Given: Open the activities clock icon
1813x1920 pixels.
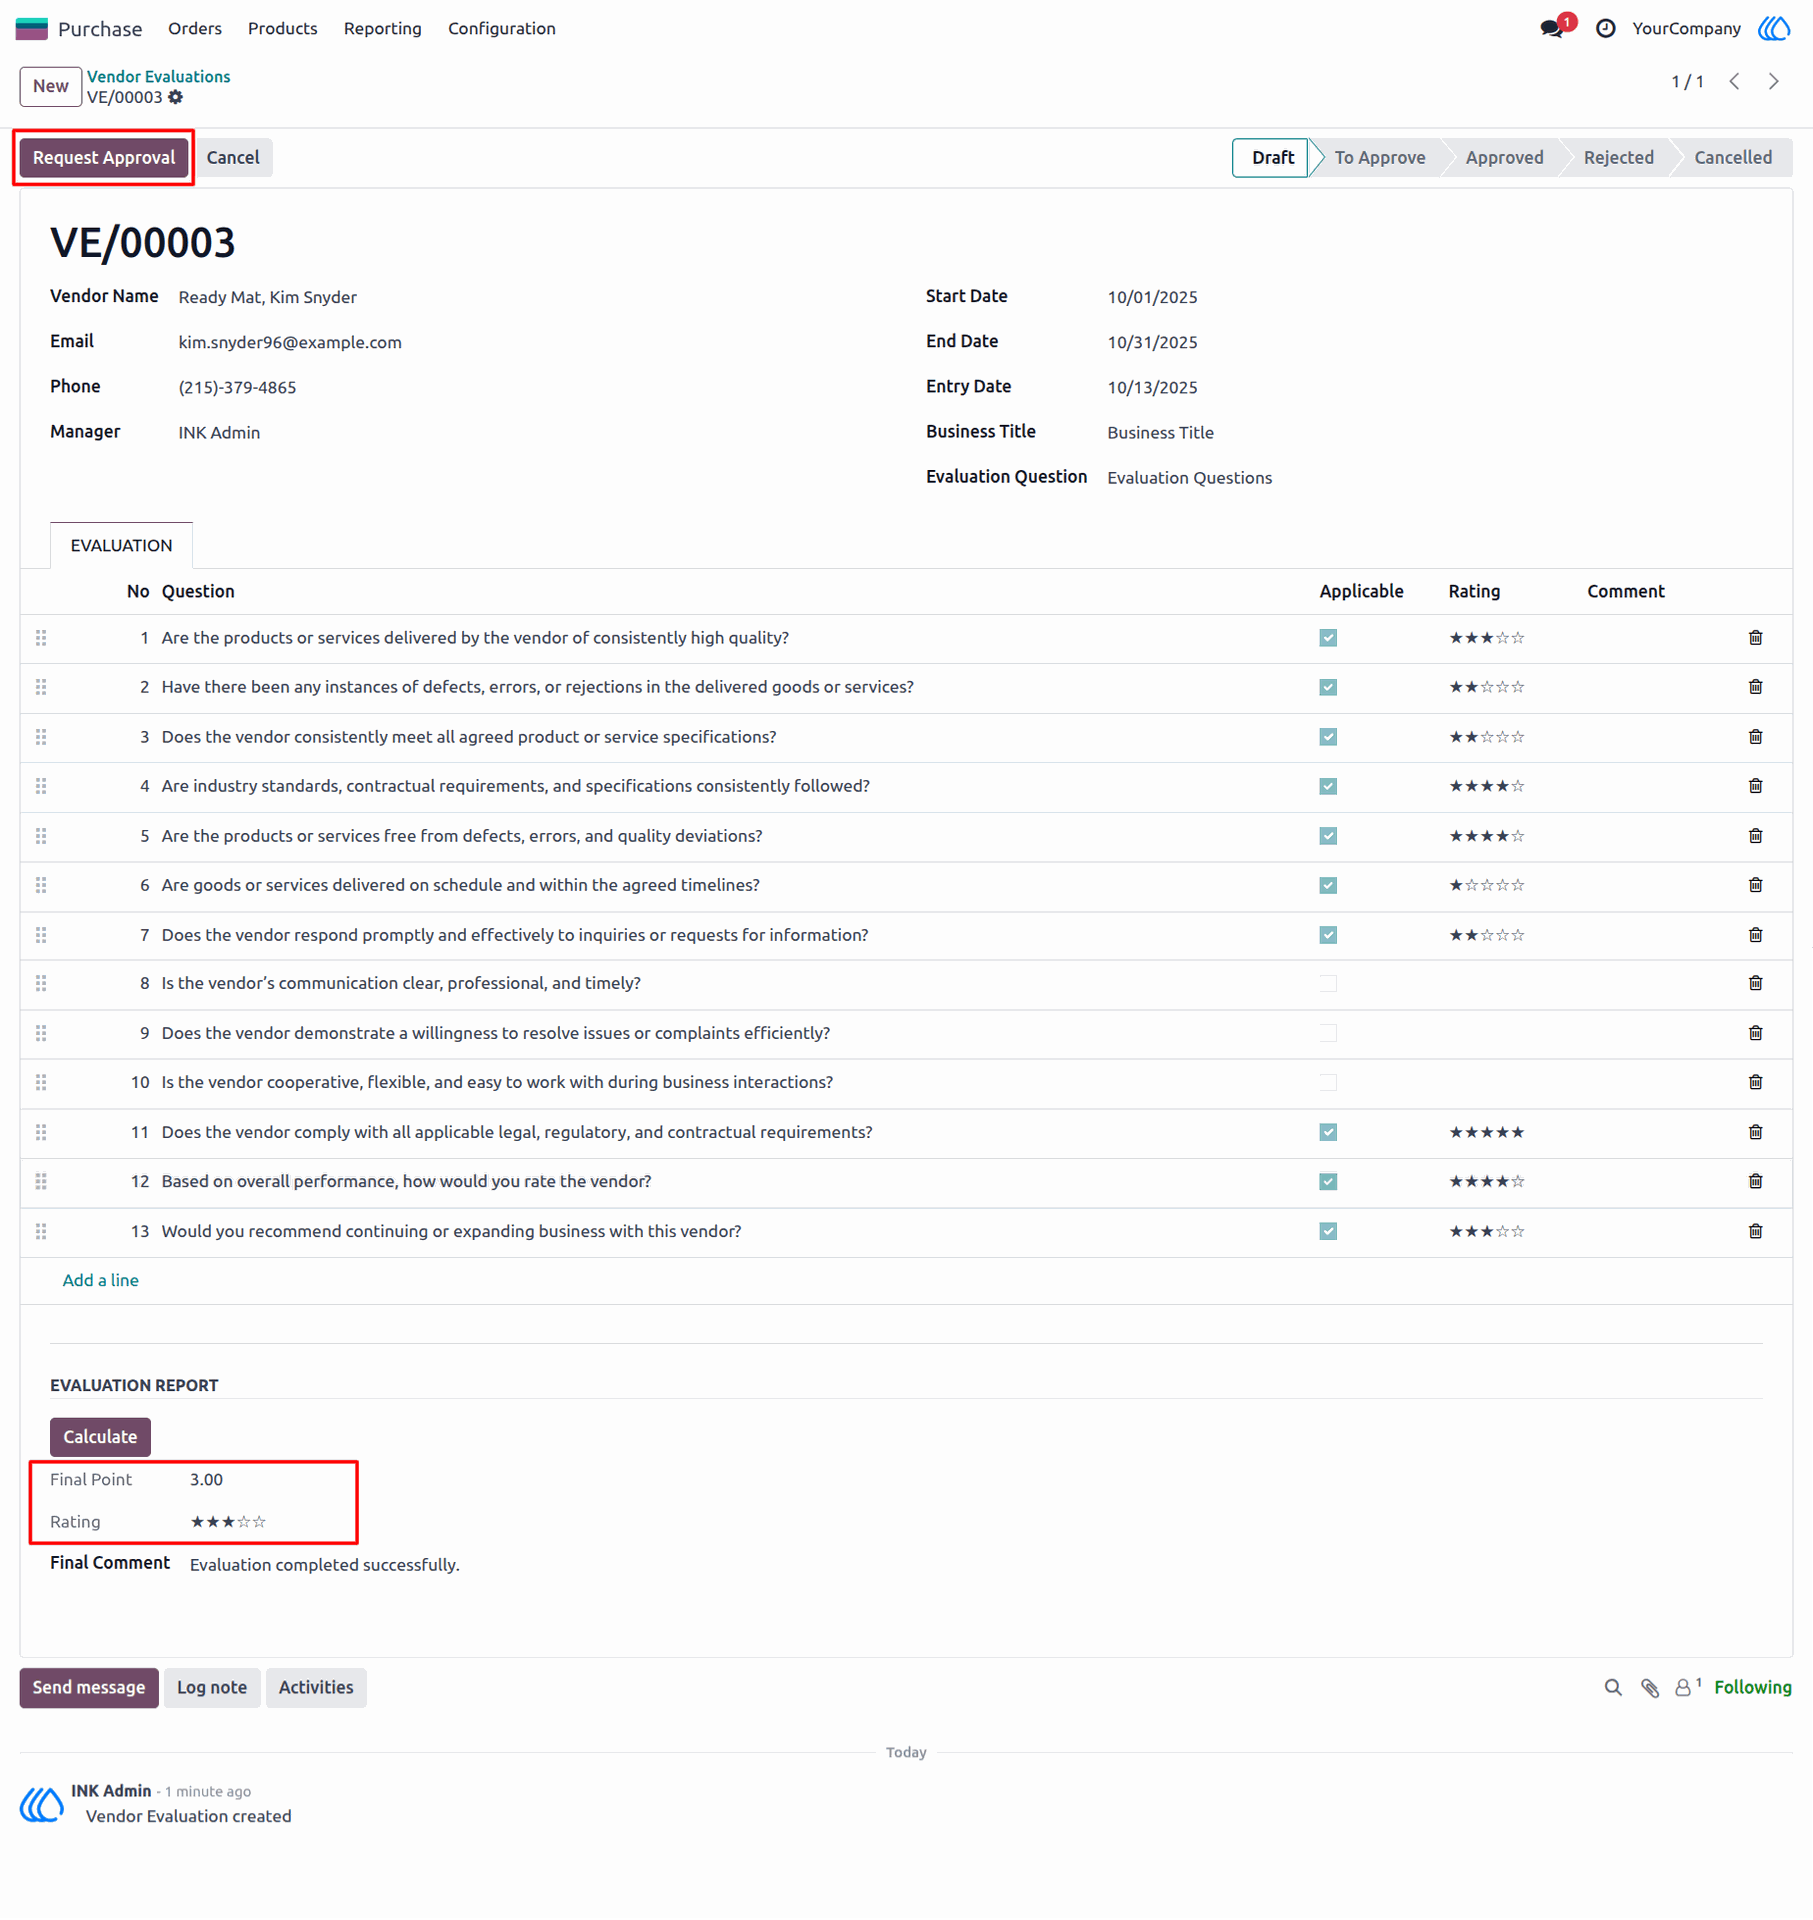Looking at the screenshot, I should tap(1605, 29).
